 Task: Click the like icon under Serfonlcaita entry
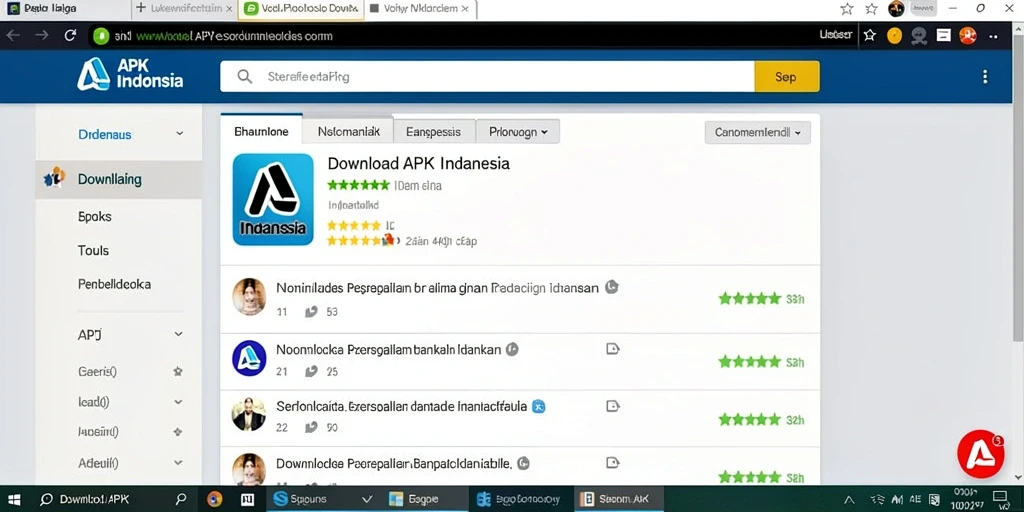312,427
